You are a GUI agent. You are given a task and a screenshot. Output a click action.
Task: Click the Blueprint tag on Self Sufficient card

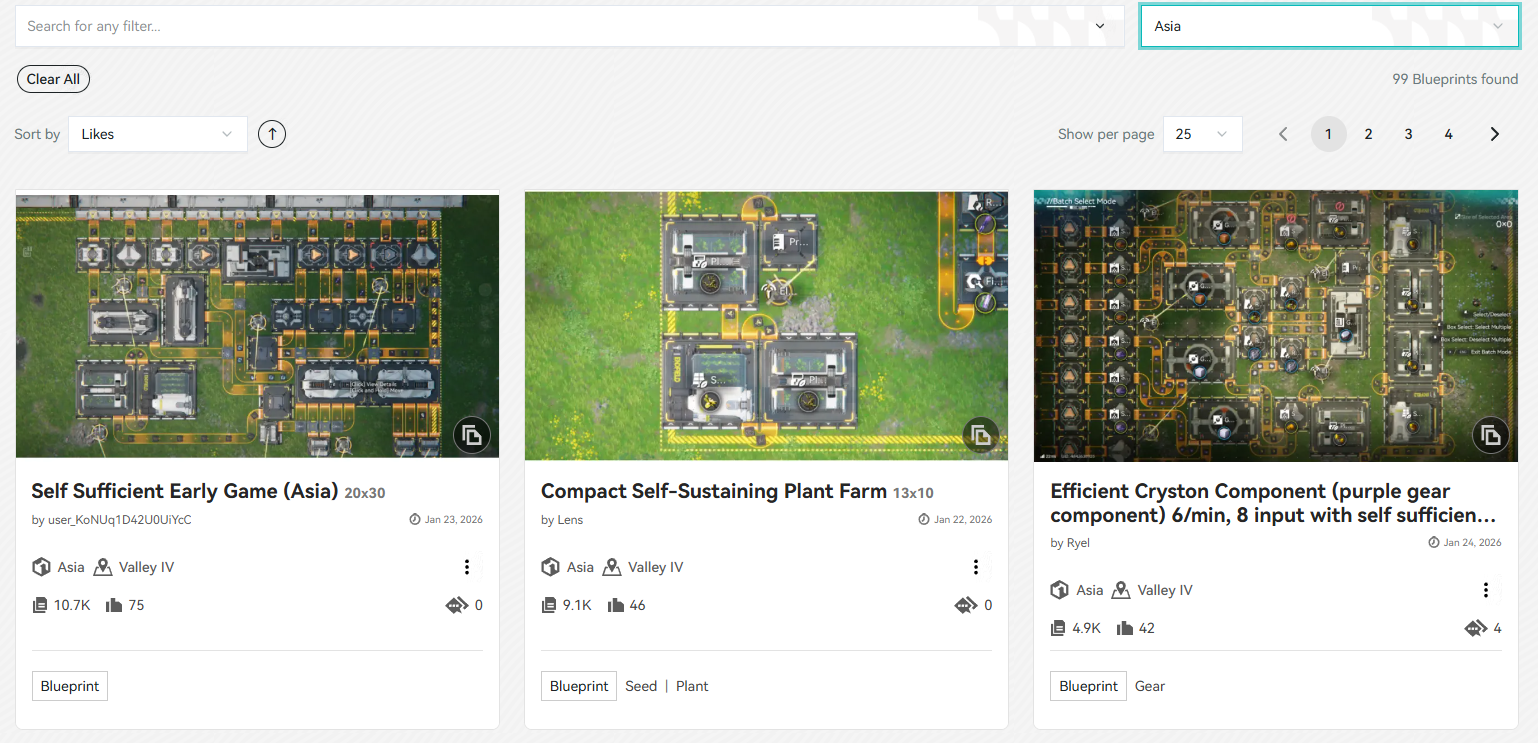click(70, 686)
